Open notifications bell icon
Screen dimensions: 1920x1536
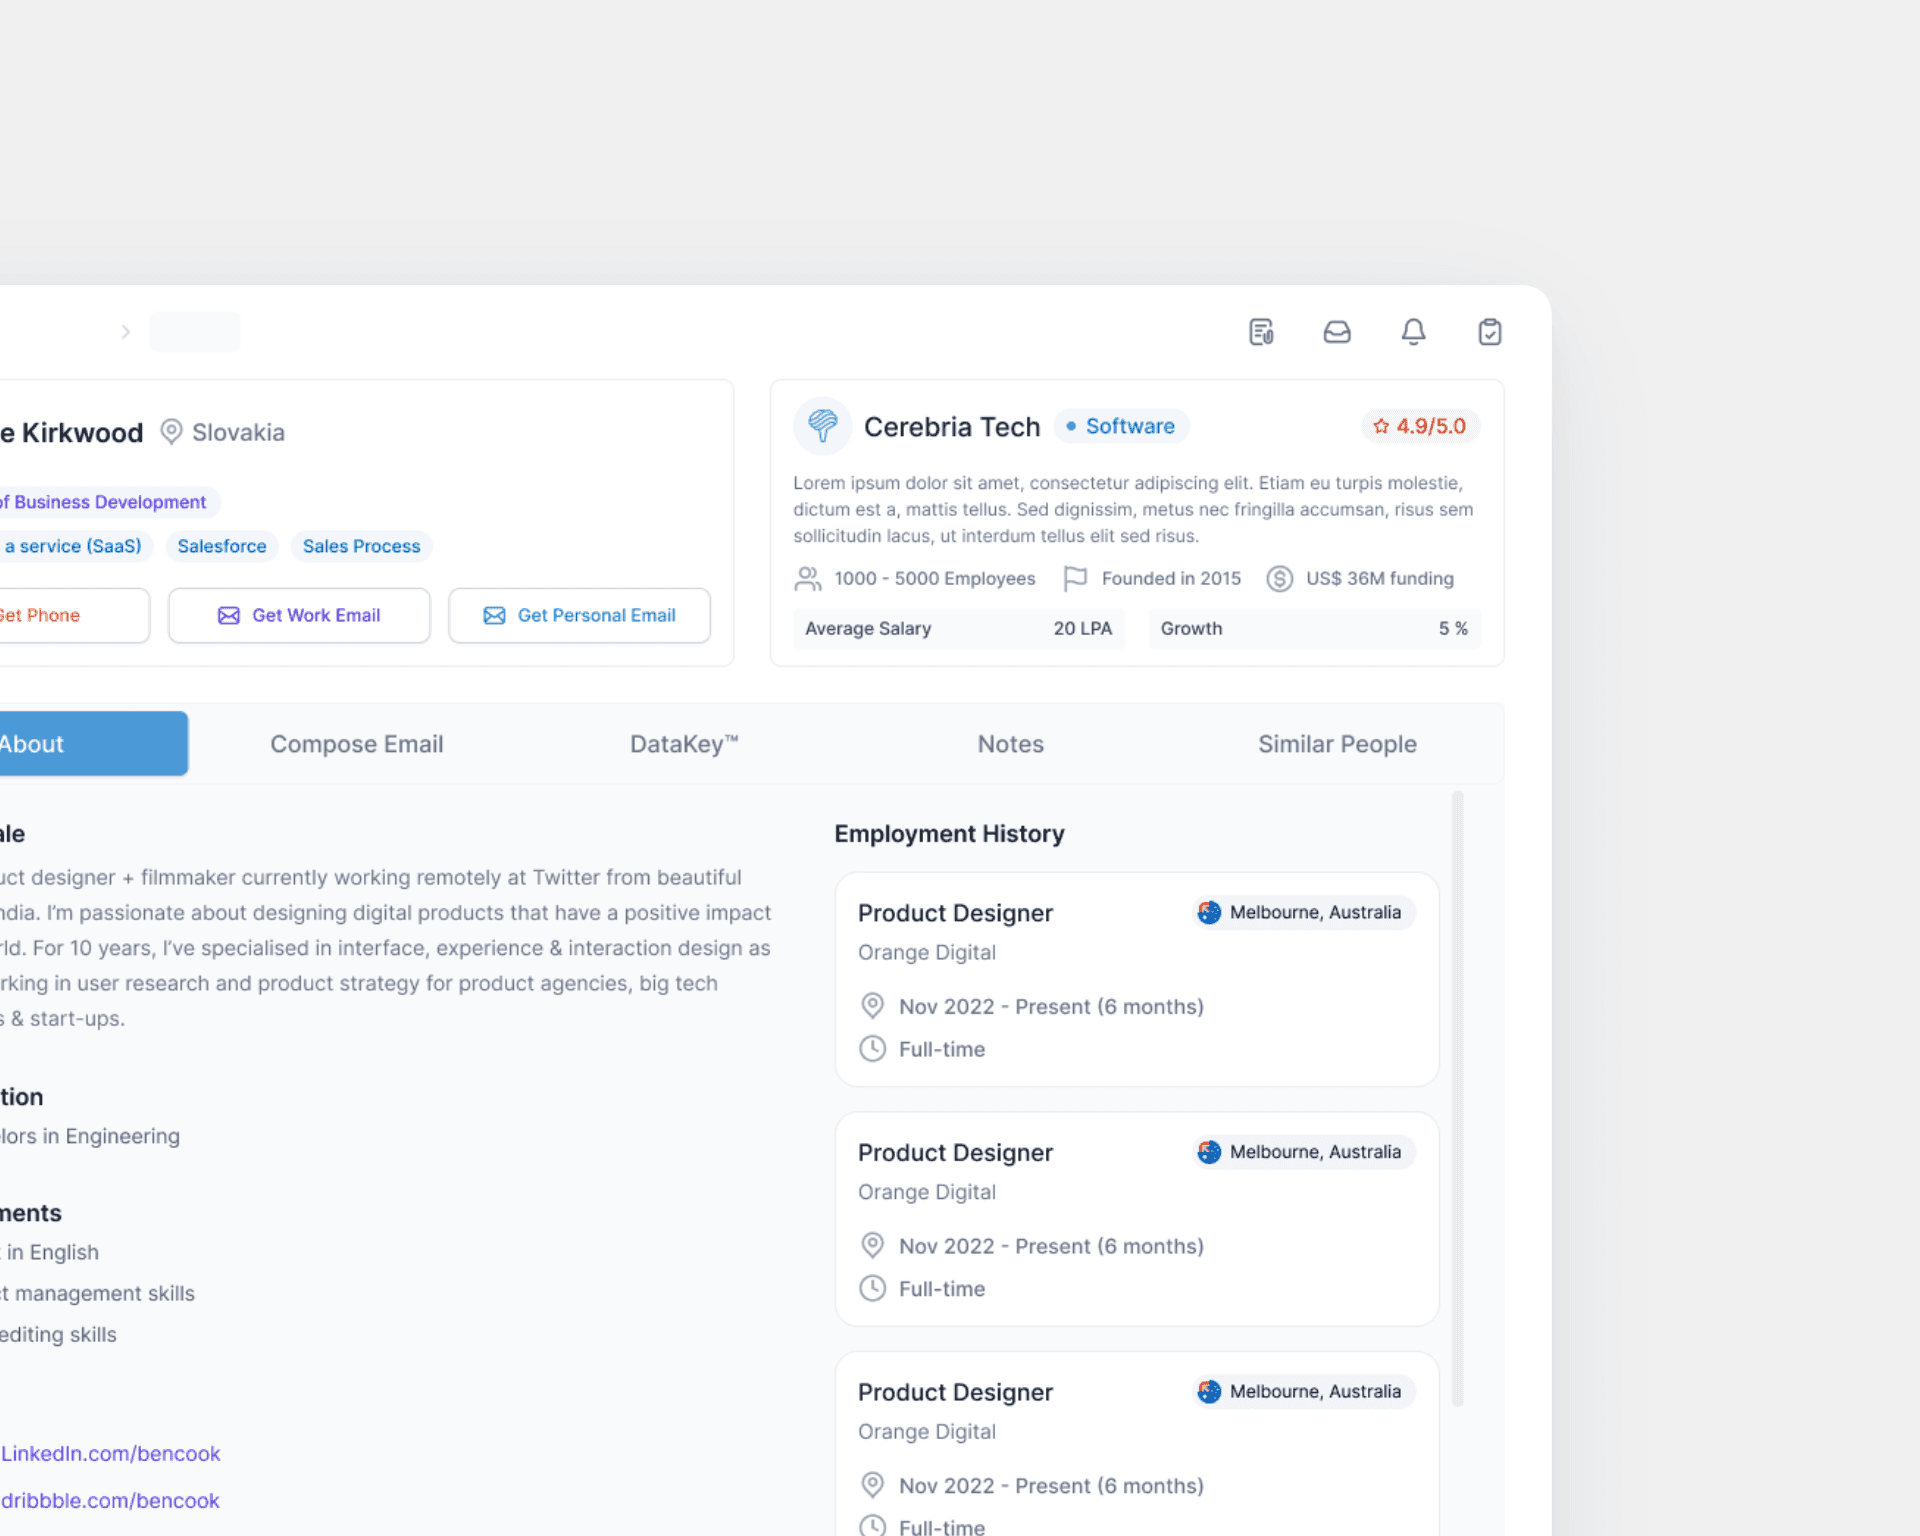pos(1413,332)
